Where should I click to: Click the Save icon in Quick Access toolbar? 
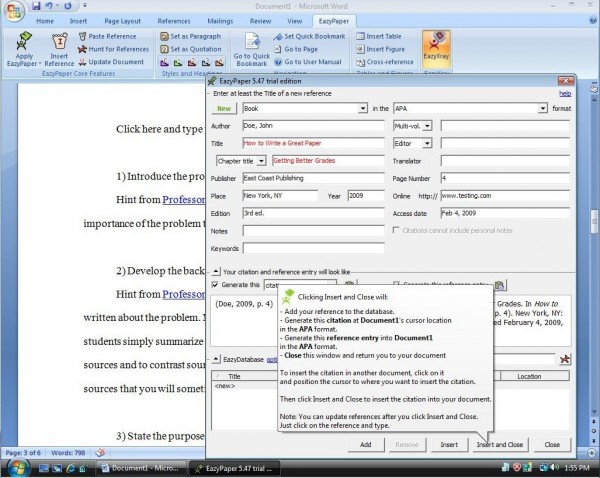[36, 6]
